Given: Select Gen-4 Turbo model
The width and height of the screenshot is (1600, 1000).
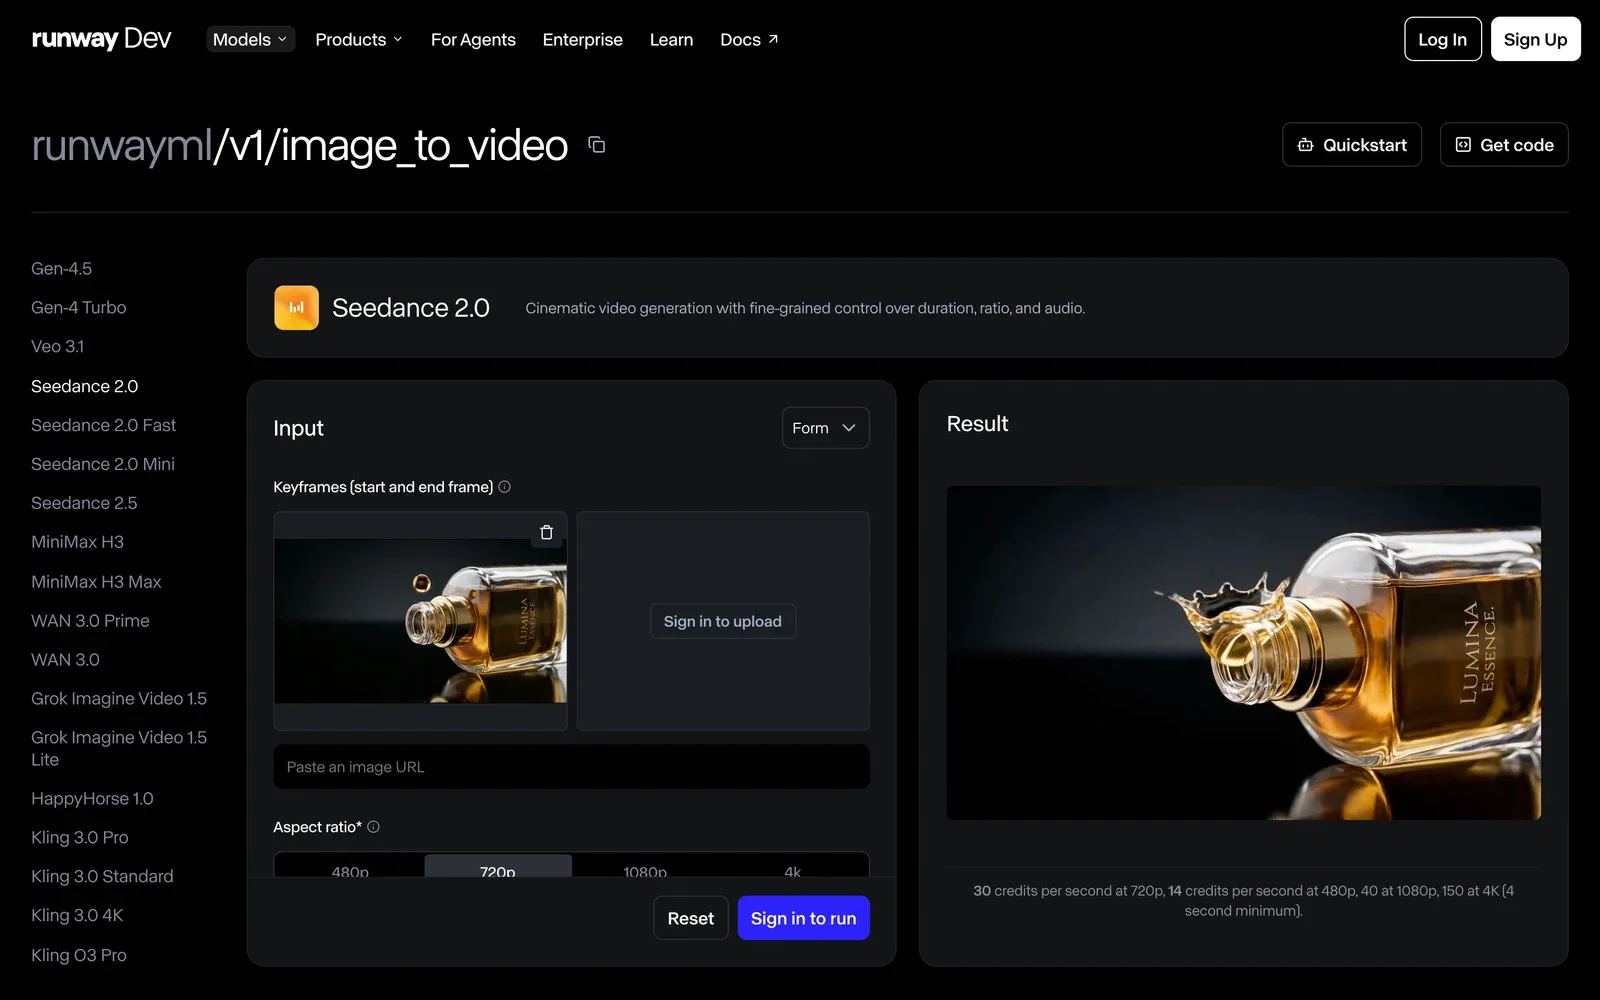Looking at the screenshot, I should tap(78, 307).
